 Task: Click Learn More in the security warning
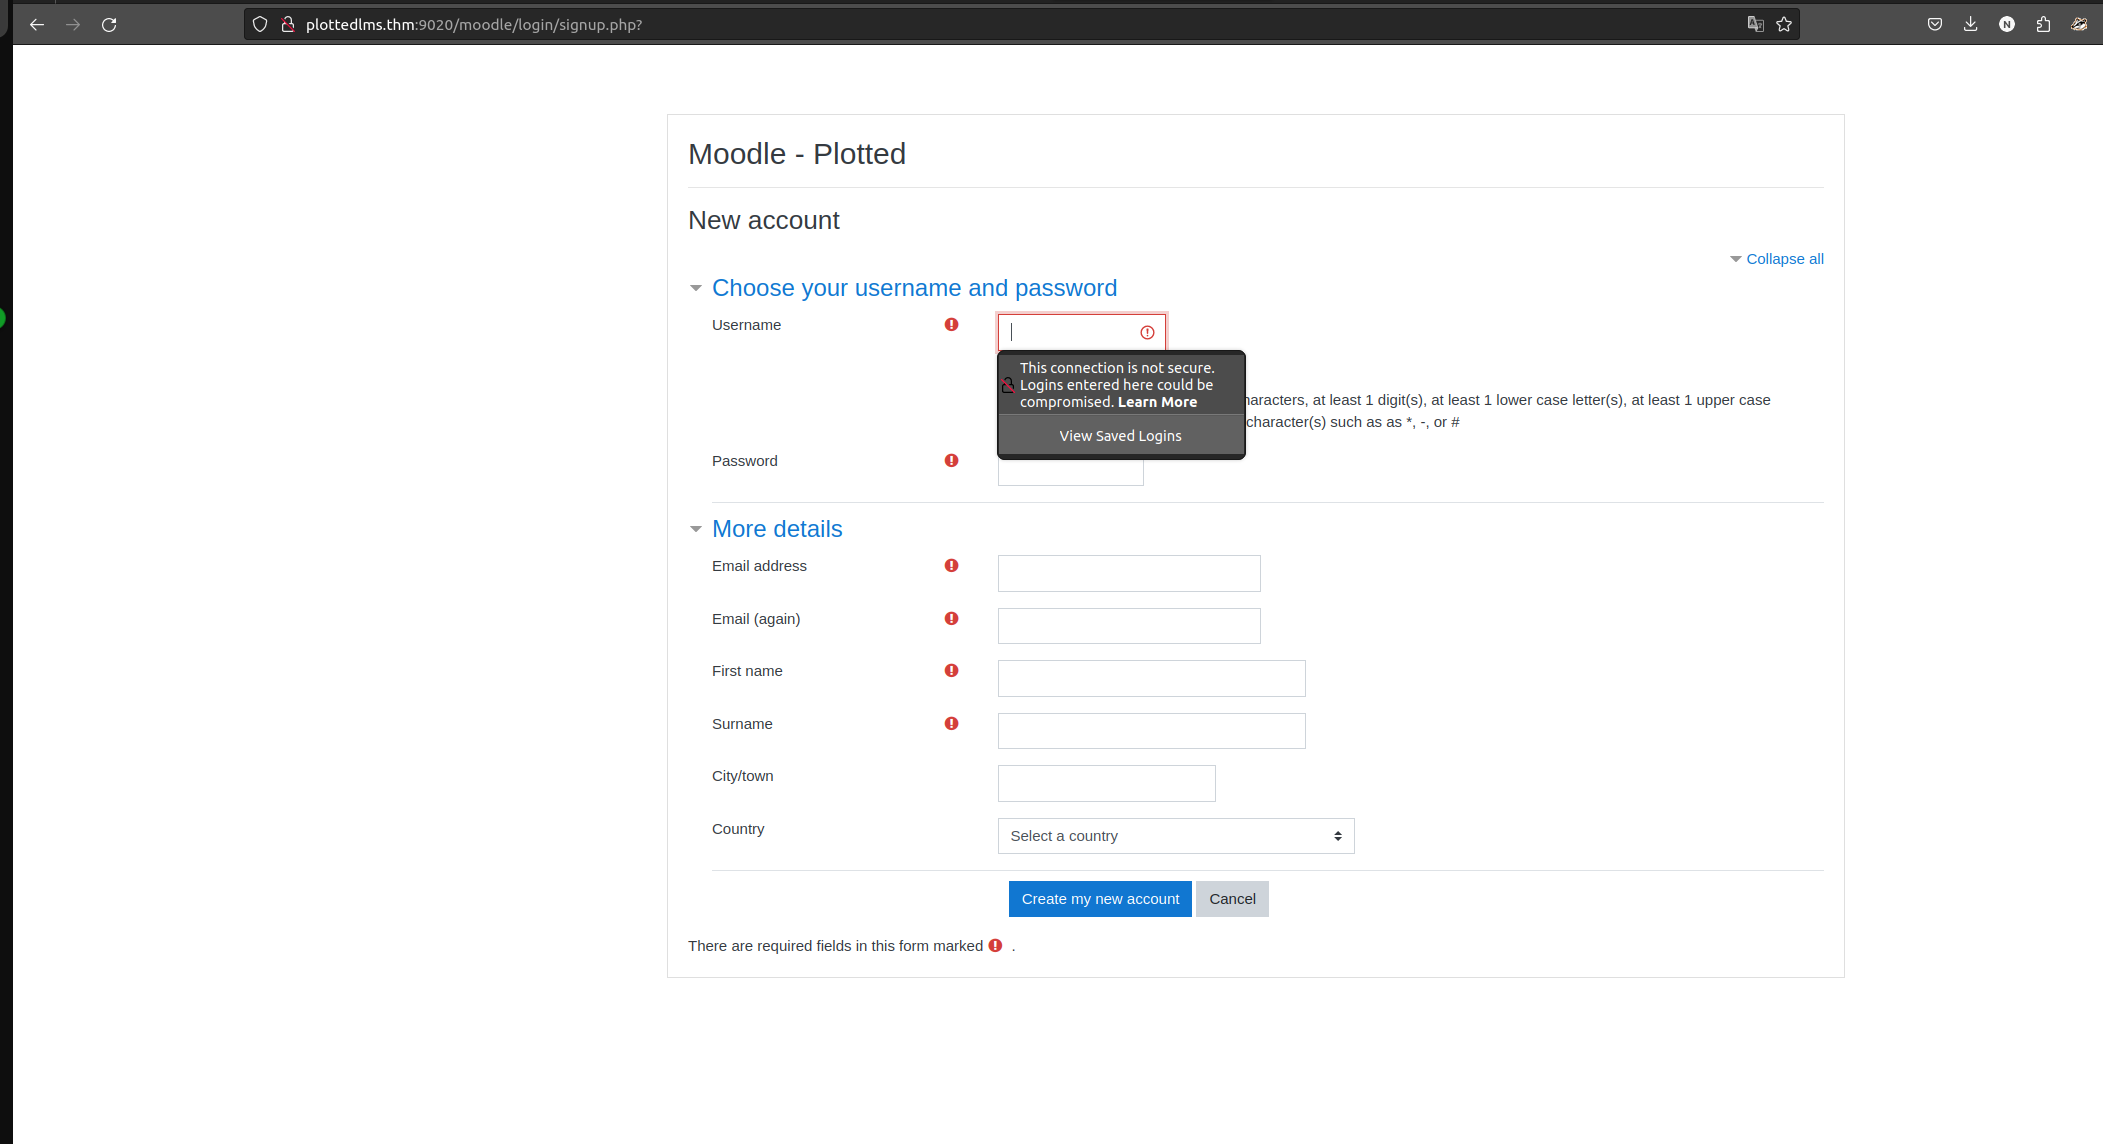click(x=1157, y=402)
